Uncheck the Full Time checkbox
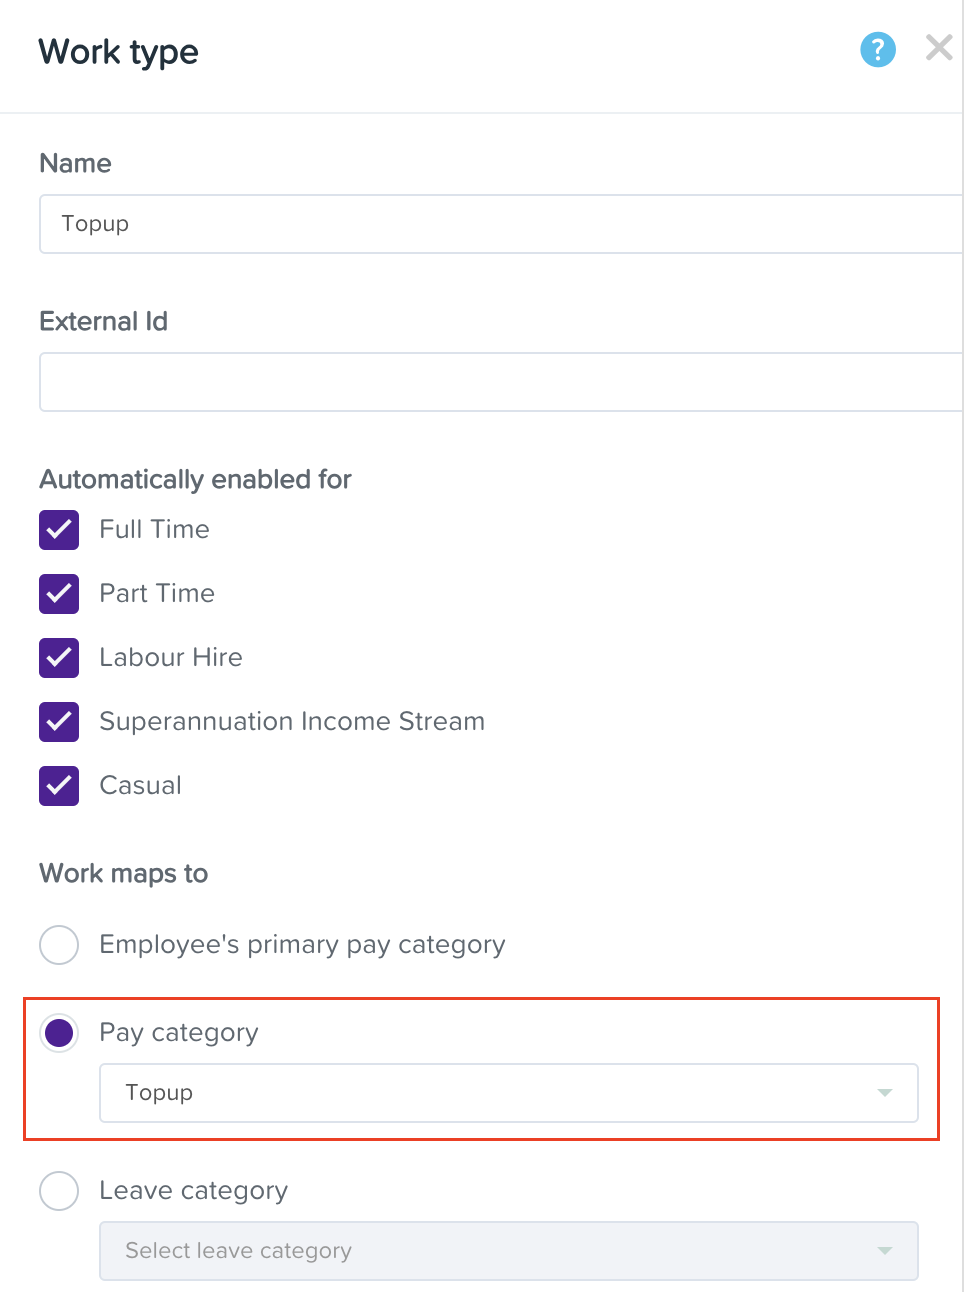Image resolution: width=964 pixels, height=1292 pixels. (x=58, y=530)
